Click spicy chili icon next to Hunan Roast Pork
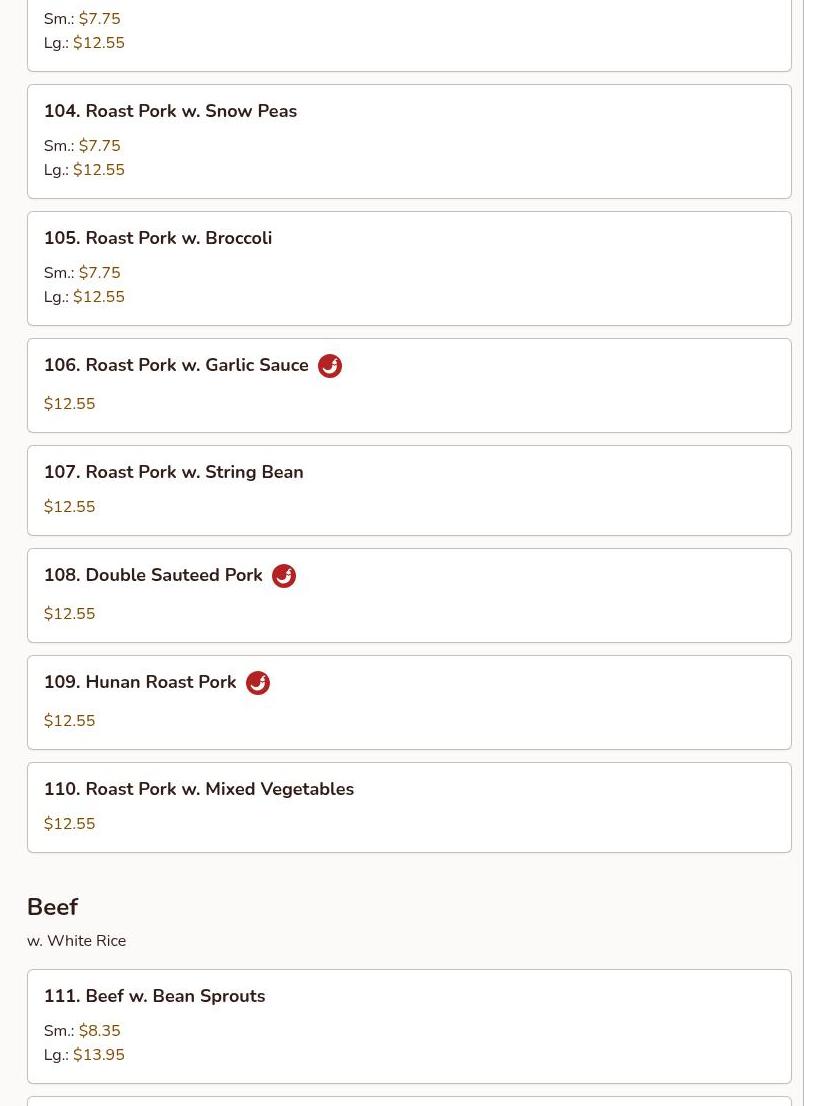 point(258,683)
